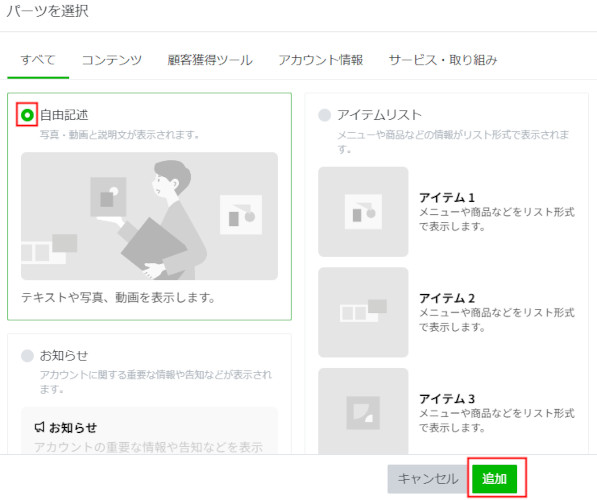The image size is (597, 500).
Task: Click the 追加 button
Action: pyautogui.click(x=494, y=478)
